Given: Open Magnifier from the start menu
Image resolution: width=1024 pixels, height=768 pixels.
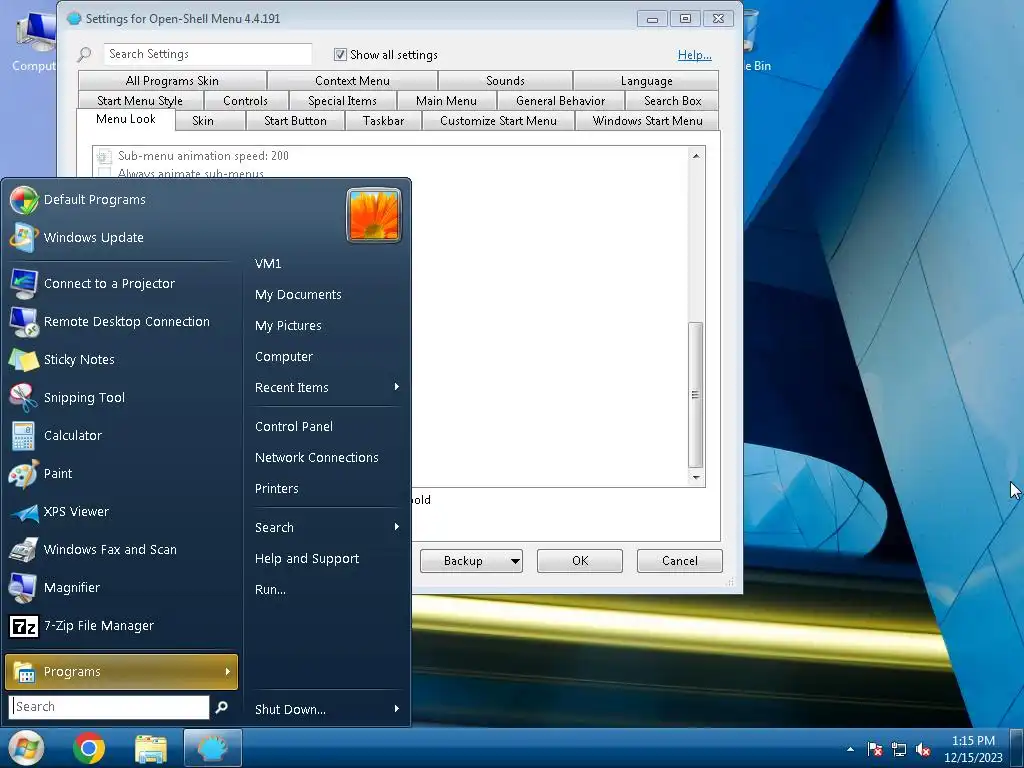Looking at the screenshot, I should (121, 588).
